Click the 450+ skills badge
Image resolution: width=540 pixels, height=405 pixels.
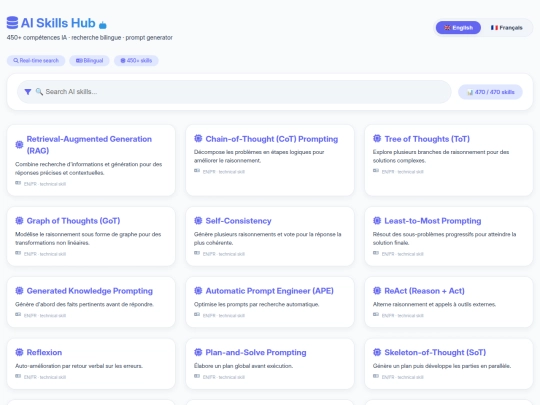(136, 61)
